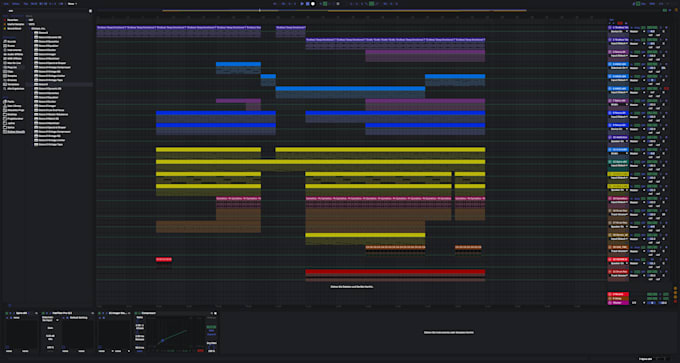The height and width of the screenshot is (363, 680).
Task: Open the Audio Effects browser category
Action: pos(14,54)
